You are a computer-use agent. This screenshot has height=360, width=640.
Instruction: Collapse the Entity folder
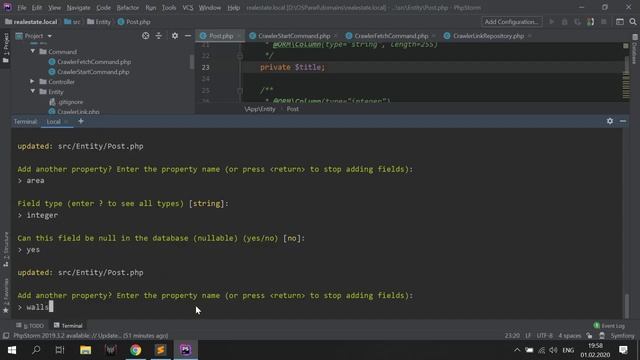pos(33,91)
